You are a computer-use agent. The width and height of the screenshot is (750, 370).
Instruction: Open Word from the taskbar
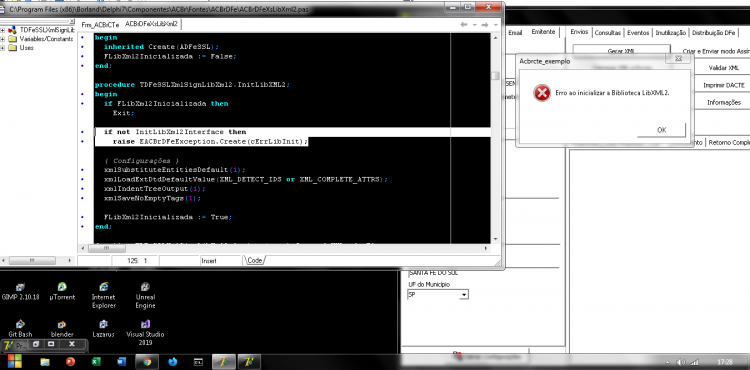(121, 362)
